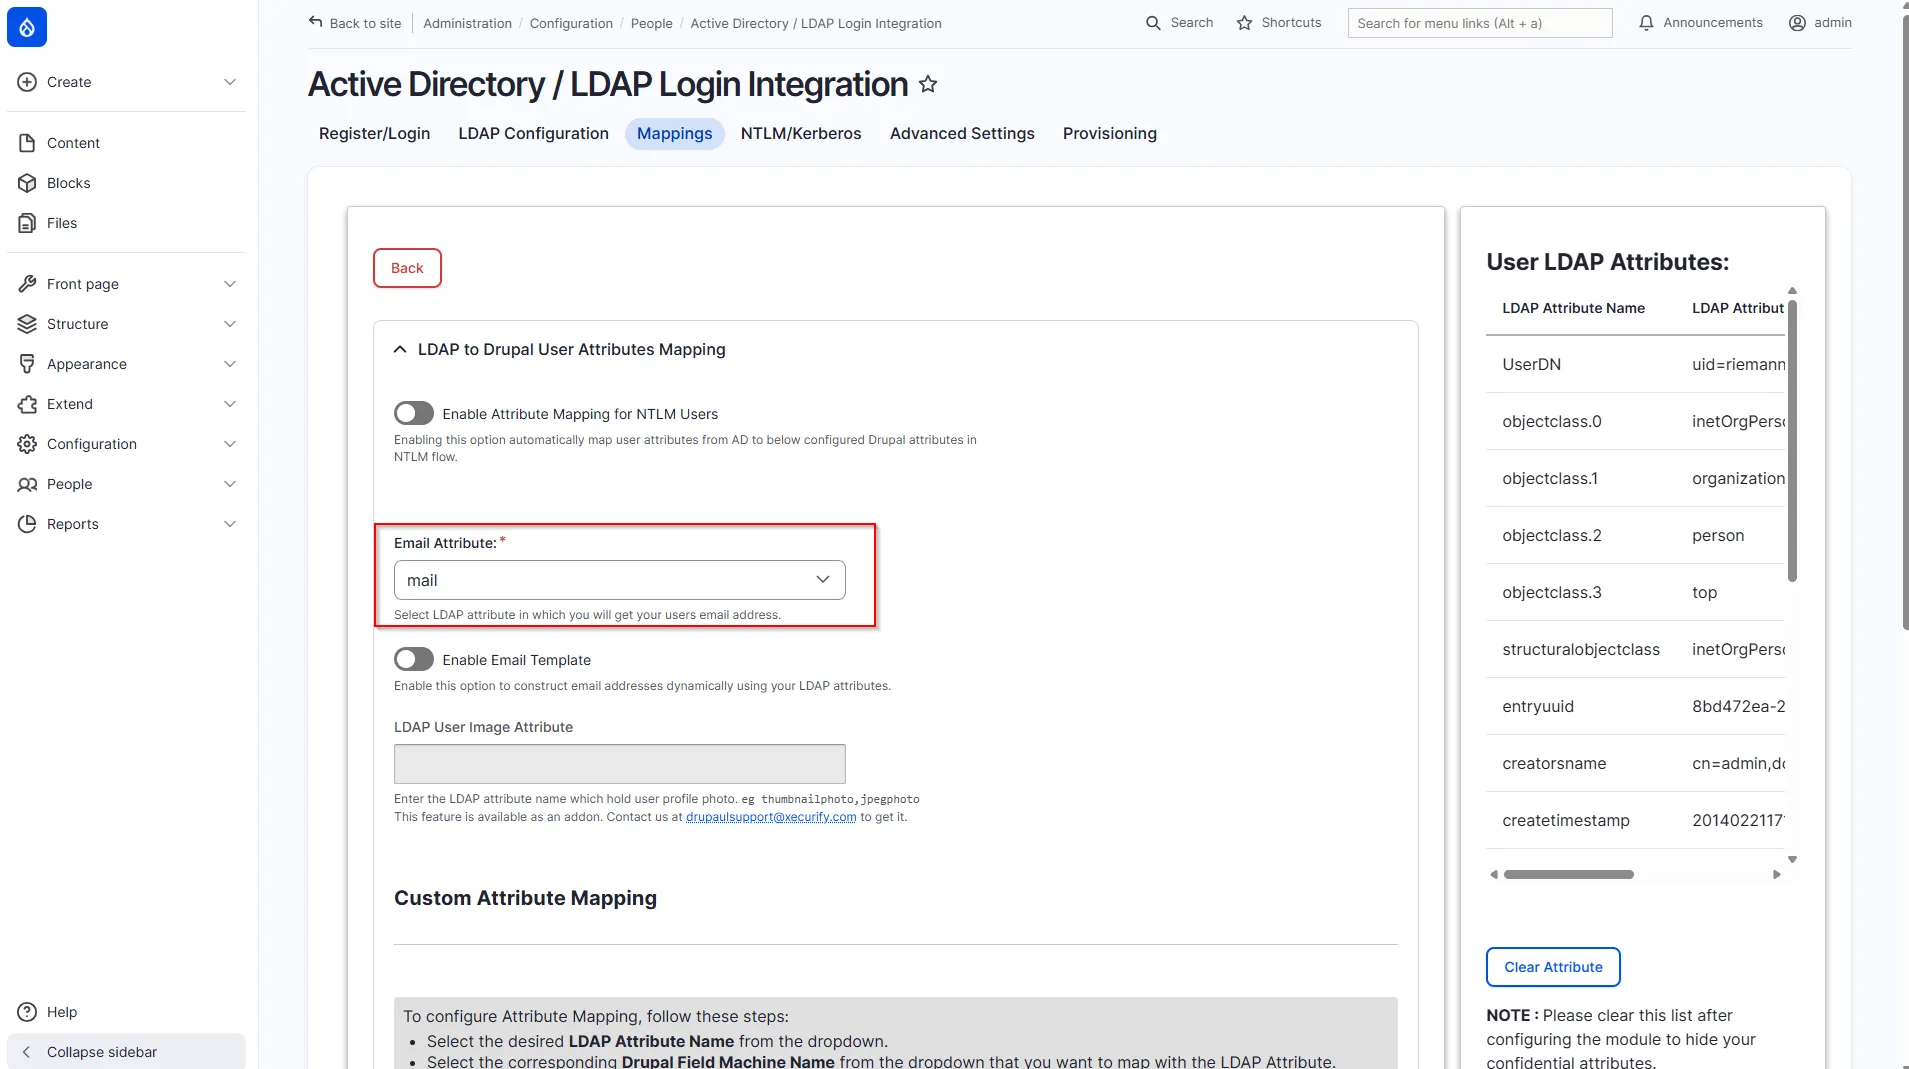Image resolution: width=1909 pixels, height=1069 pixels.
Task: Click the Content page icon in sidebar
Action: click(27, 143)
